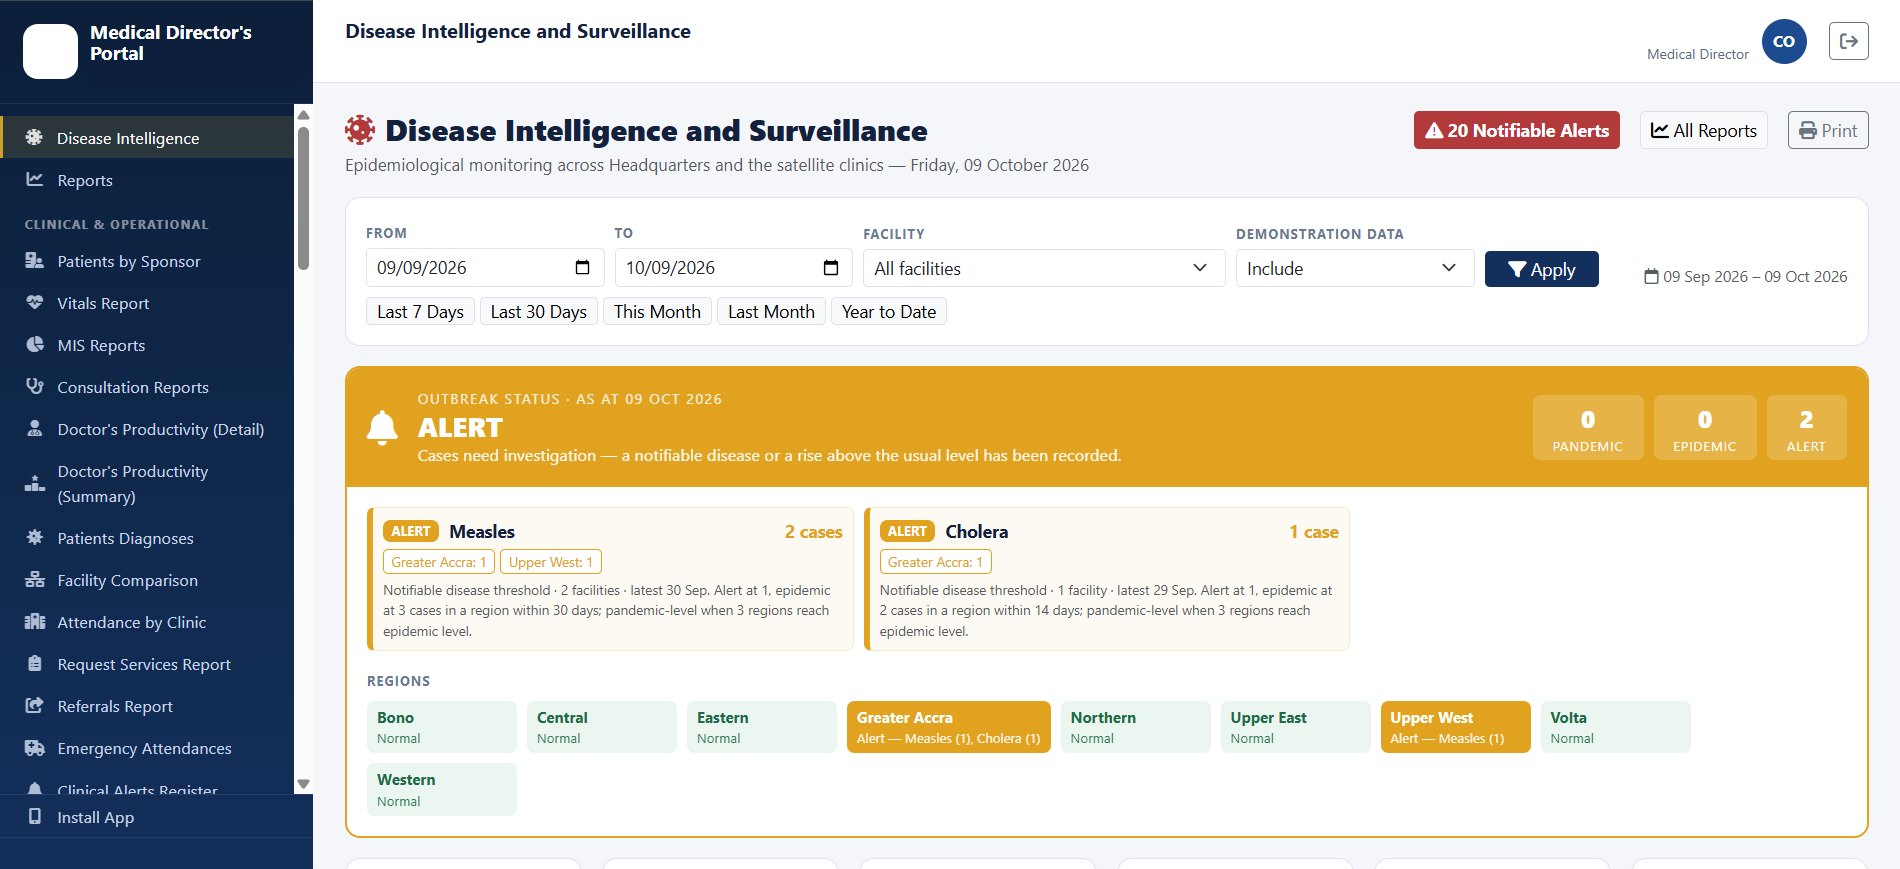Open the calendar picker in From date

coord(582,267)
